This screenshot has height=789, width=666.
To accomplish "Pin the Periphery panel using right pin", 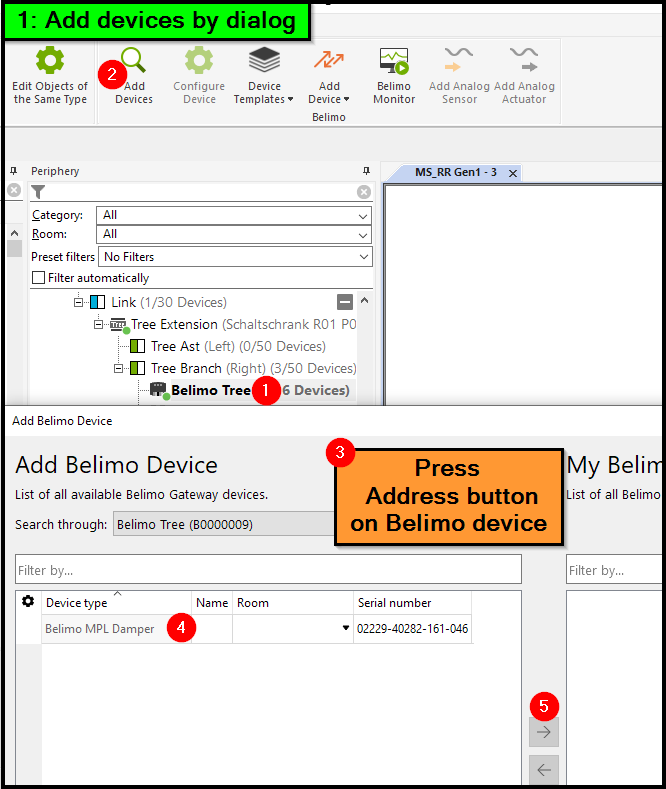I will point(366,171).
